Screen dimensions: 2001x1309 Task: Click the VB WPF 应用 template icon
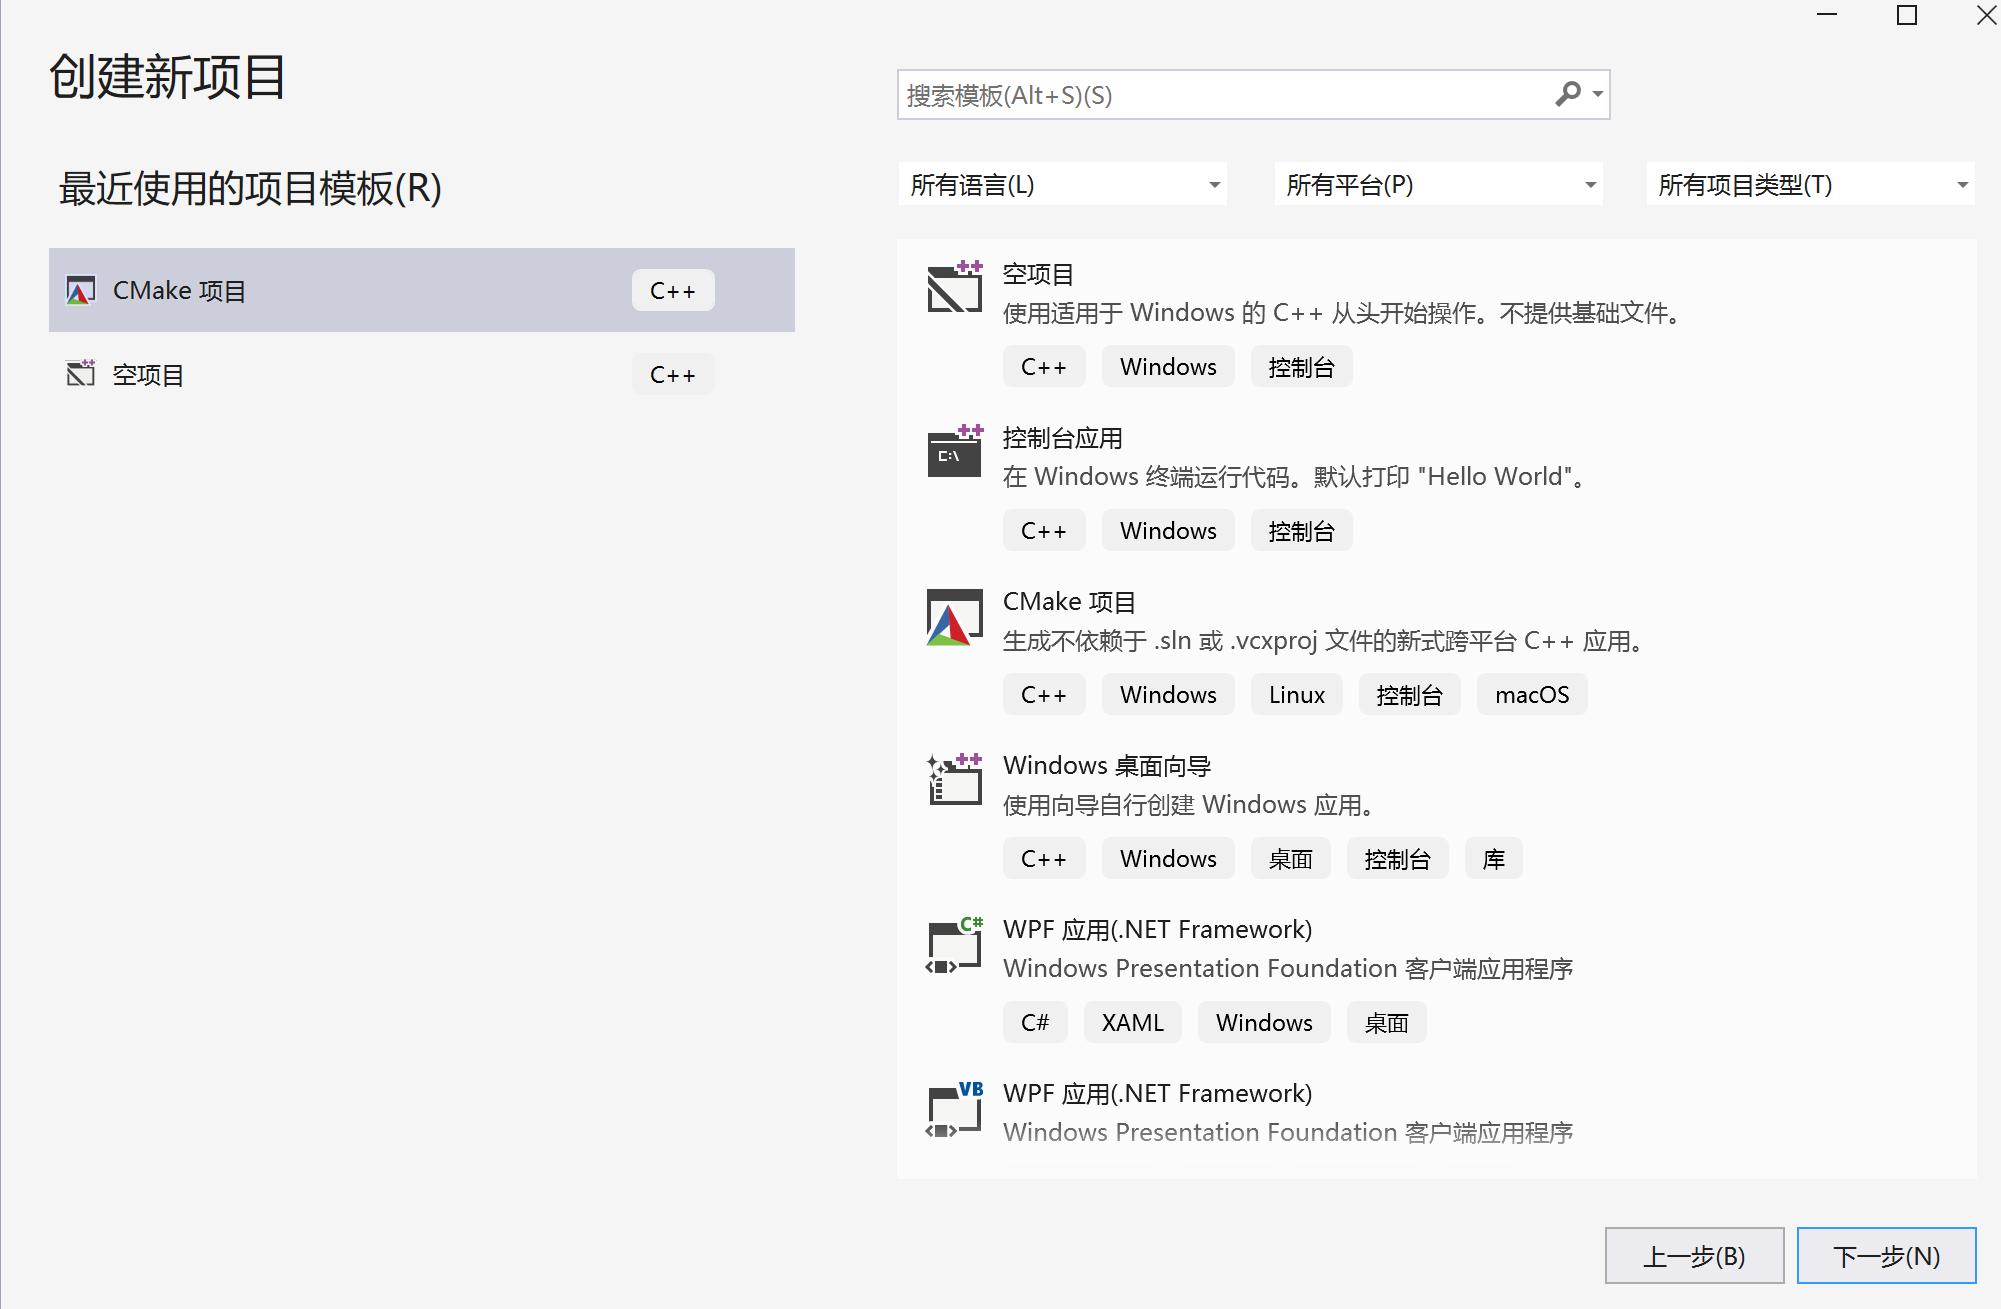(x=952, y=1109)
